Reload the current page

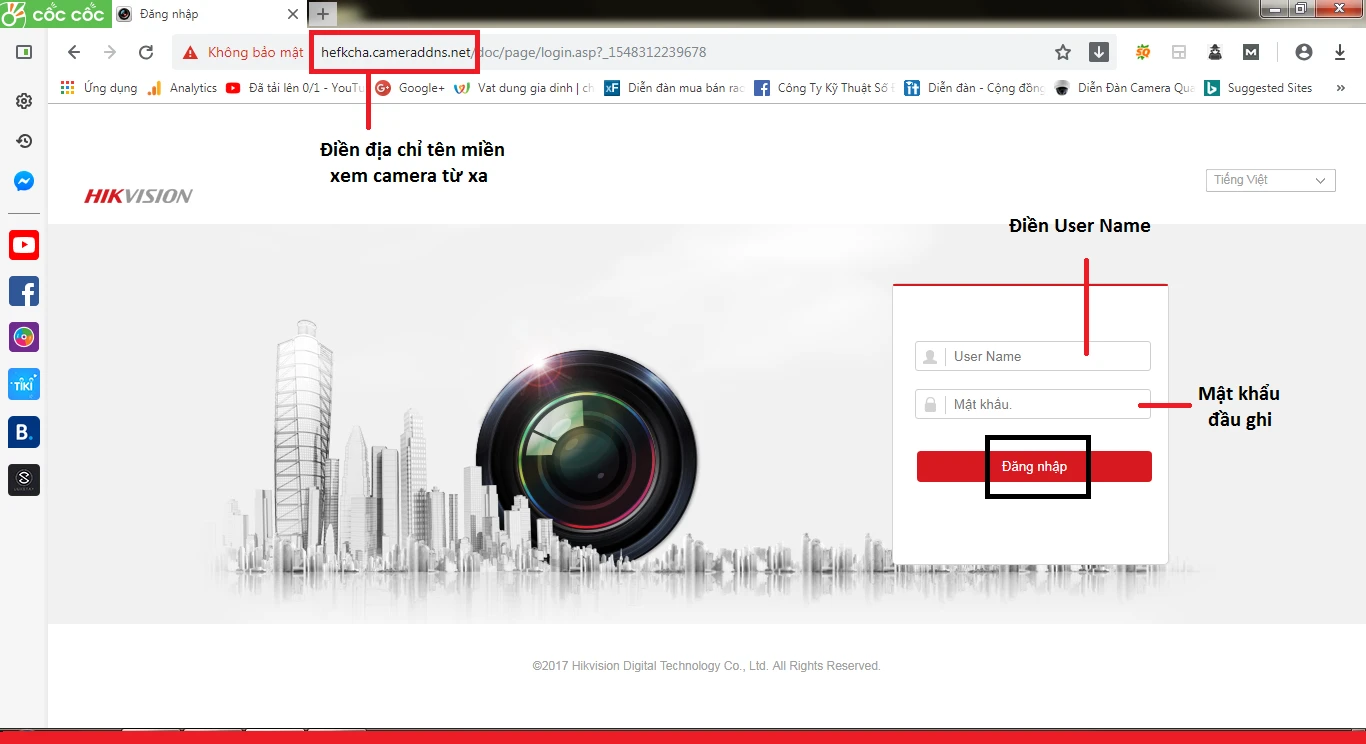(x=146, y=52)
